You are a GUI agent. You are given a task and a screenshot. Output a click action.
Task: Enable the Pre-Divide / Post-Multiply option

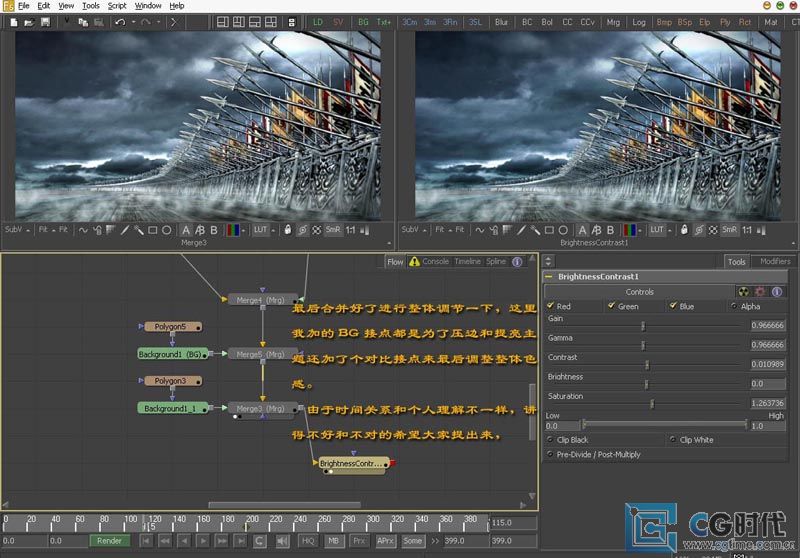tap(551, 454)
